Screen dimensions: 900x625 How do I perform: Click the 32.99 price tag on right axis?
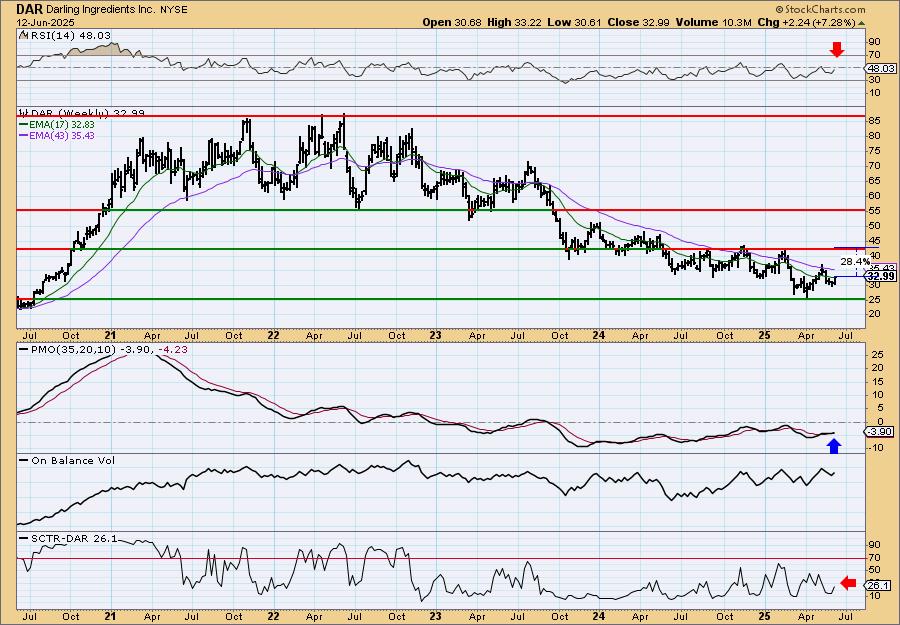click(881, 277)
